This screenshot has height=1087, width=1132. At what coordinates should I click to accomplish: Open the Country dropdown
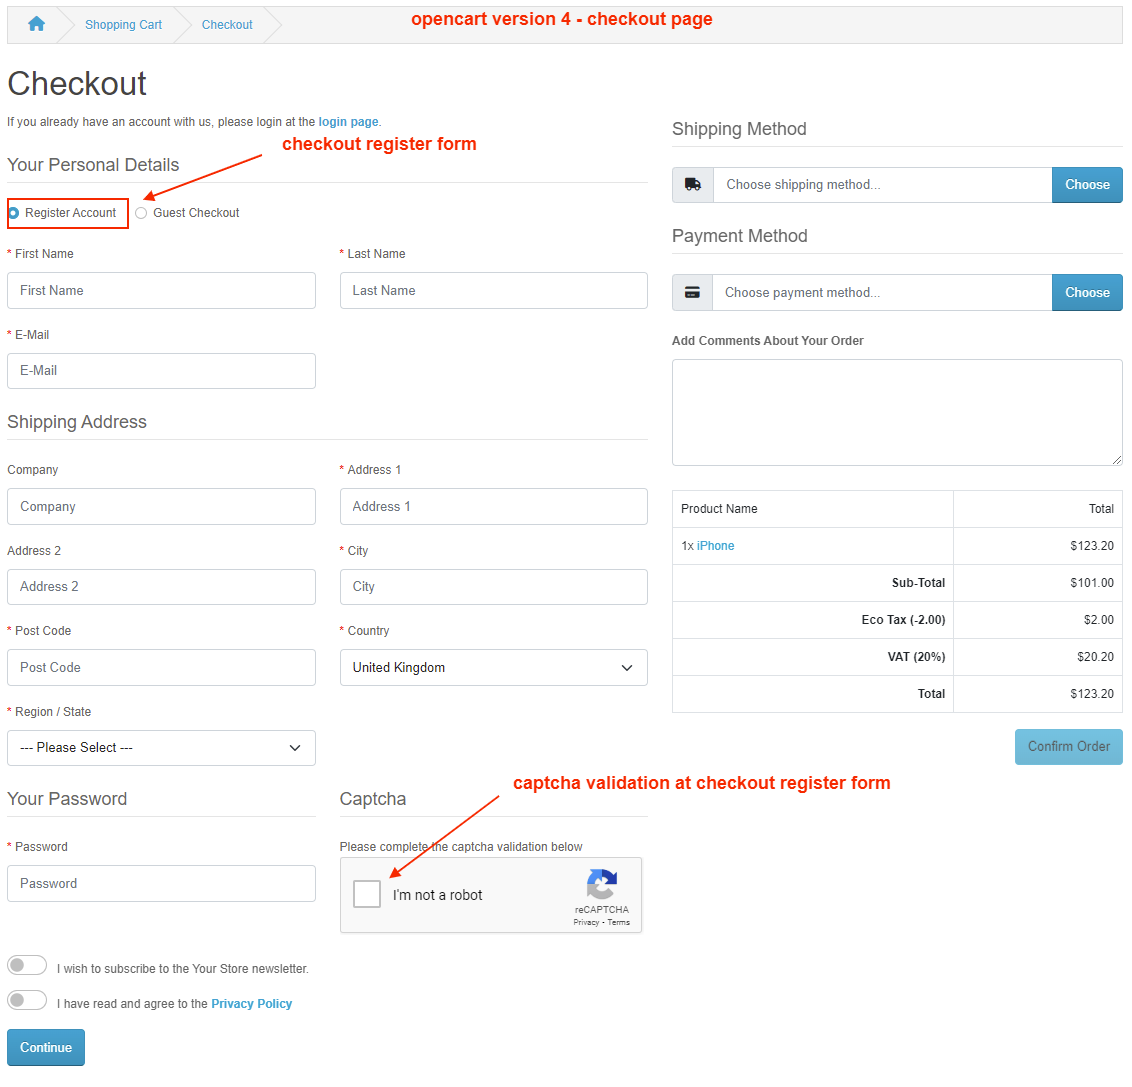(x=493, y=668)
